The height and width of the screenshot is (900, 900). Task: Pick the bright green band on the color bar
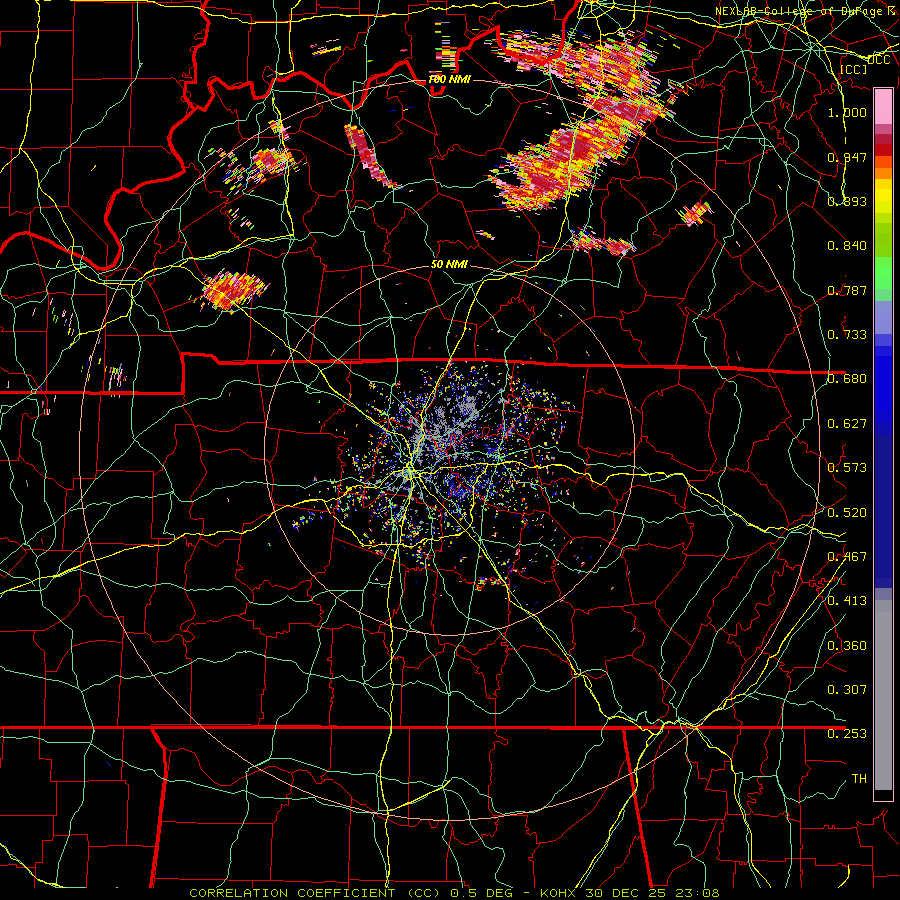tap(883, 273)
